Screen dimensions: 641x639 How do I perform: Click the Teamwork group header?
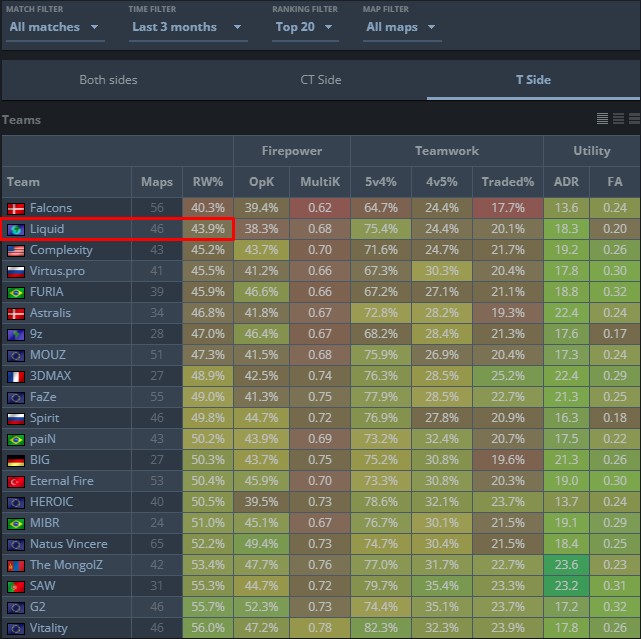point(447,151)
